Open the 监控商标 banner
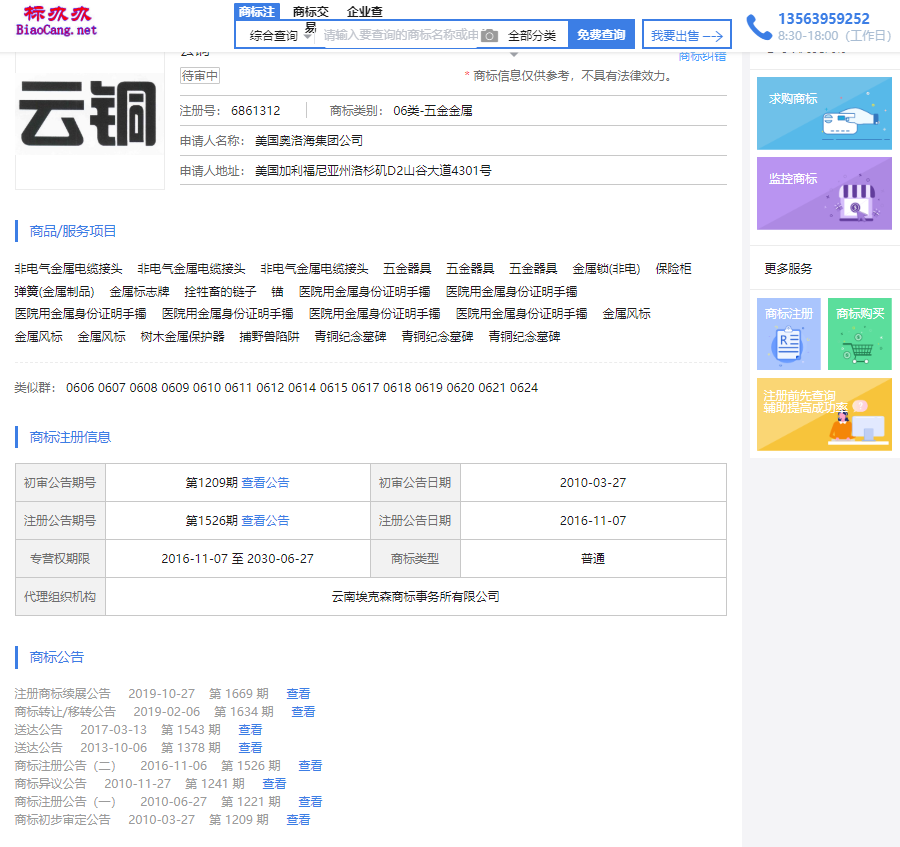 pyautogui.click(x=824, y=193)
